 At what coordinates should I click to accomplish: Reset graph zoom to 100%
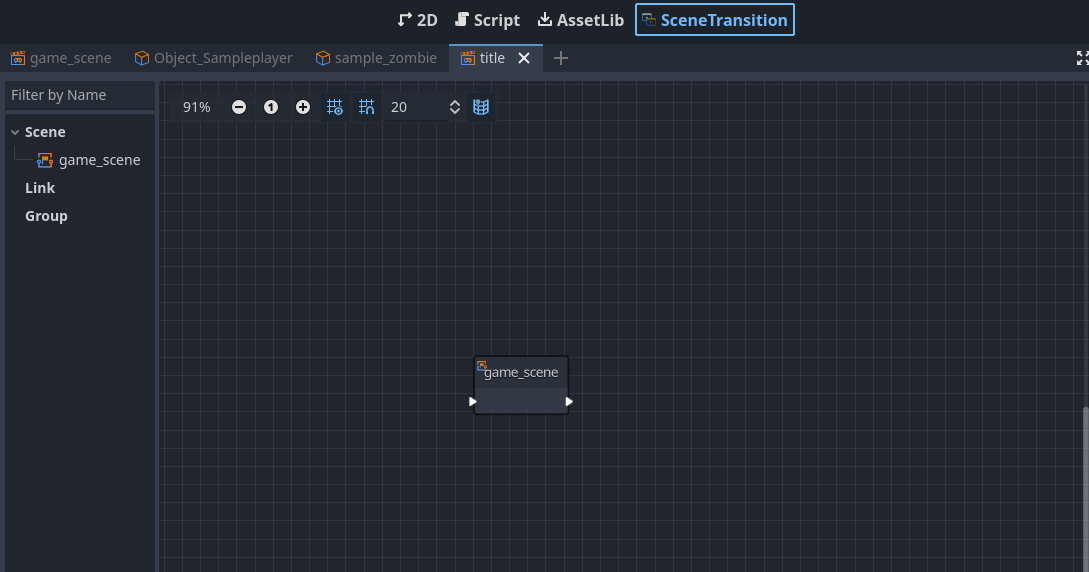click(271, 107)
